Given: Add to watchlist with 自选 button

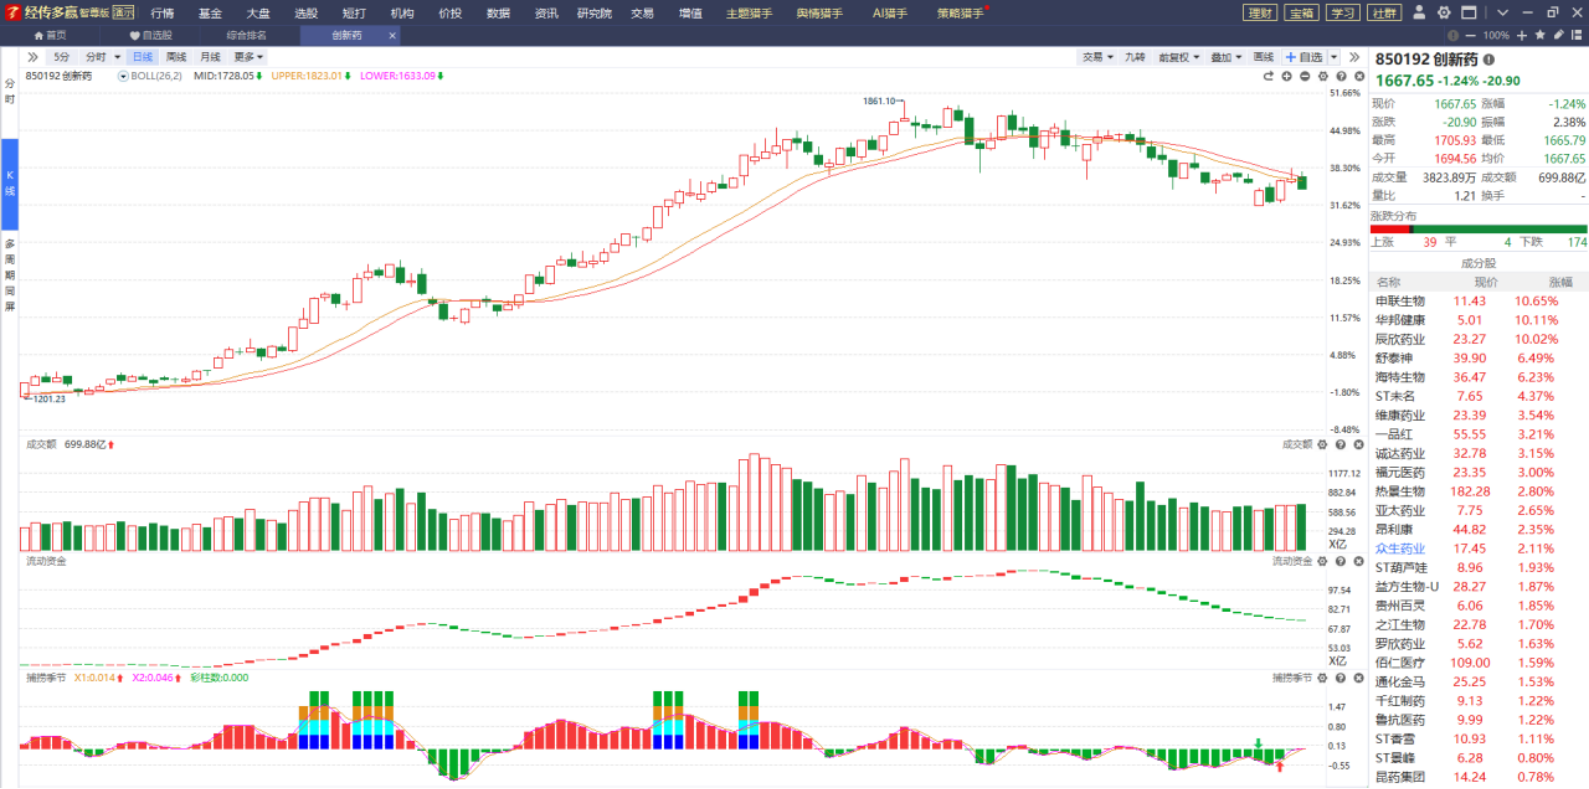Looking at the screenshot, I should tap(1304, 57).
